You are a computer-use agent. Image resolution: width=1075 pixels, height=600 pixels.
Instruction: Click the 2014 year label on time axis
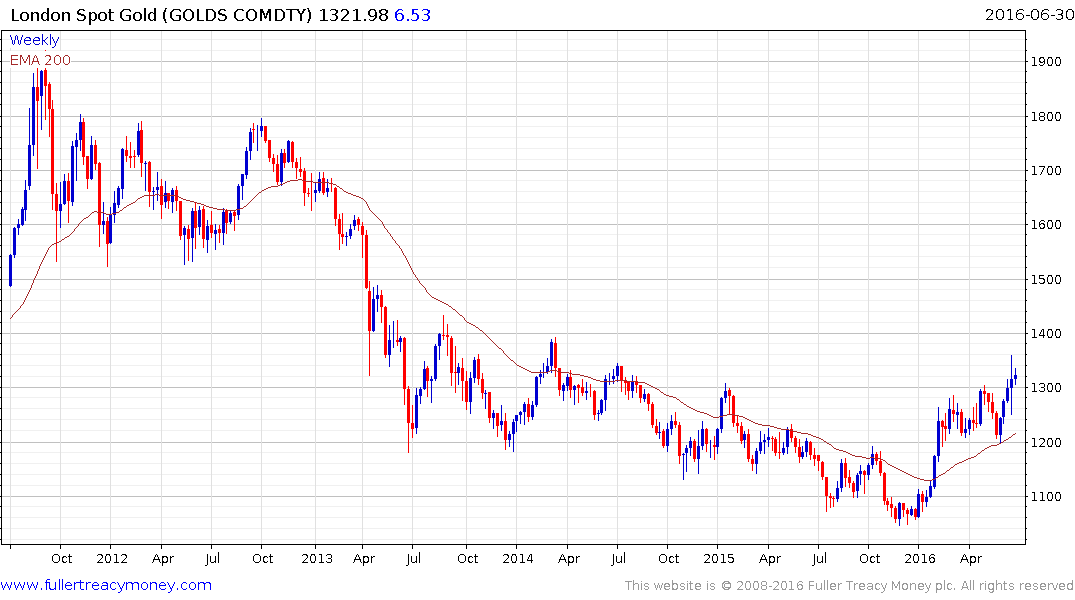[x=518, y=559]
